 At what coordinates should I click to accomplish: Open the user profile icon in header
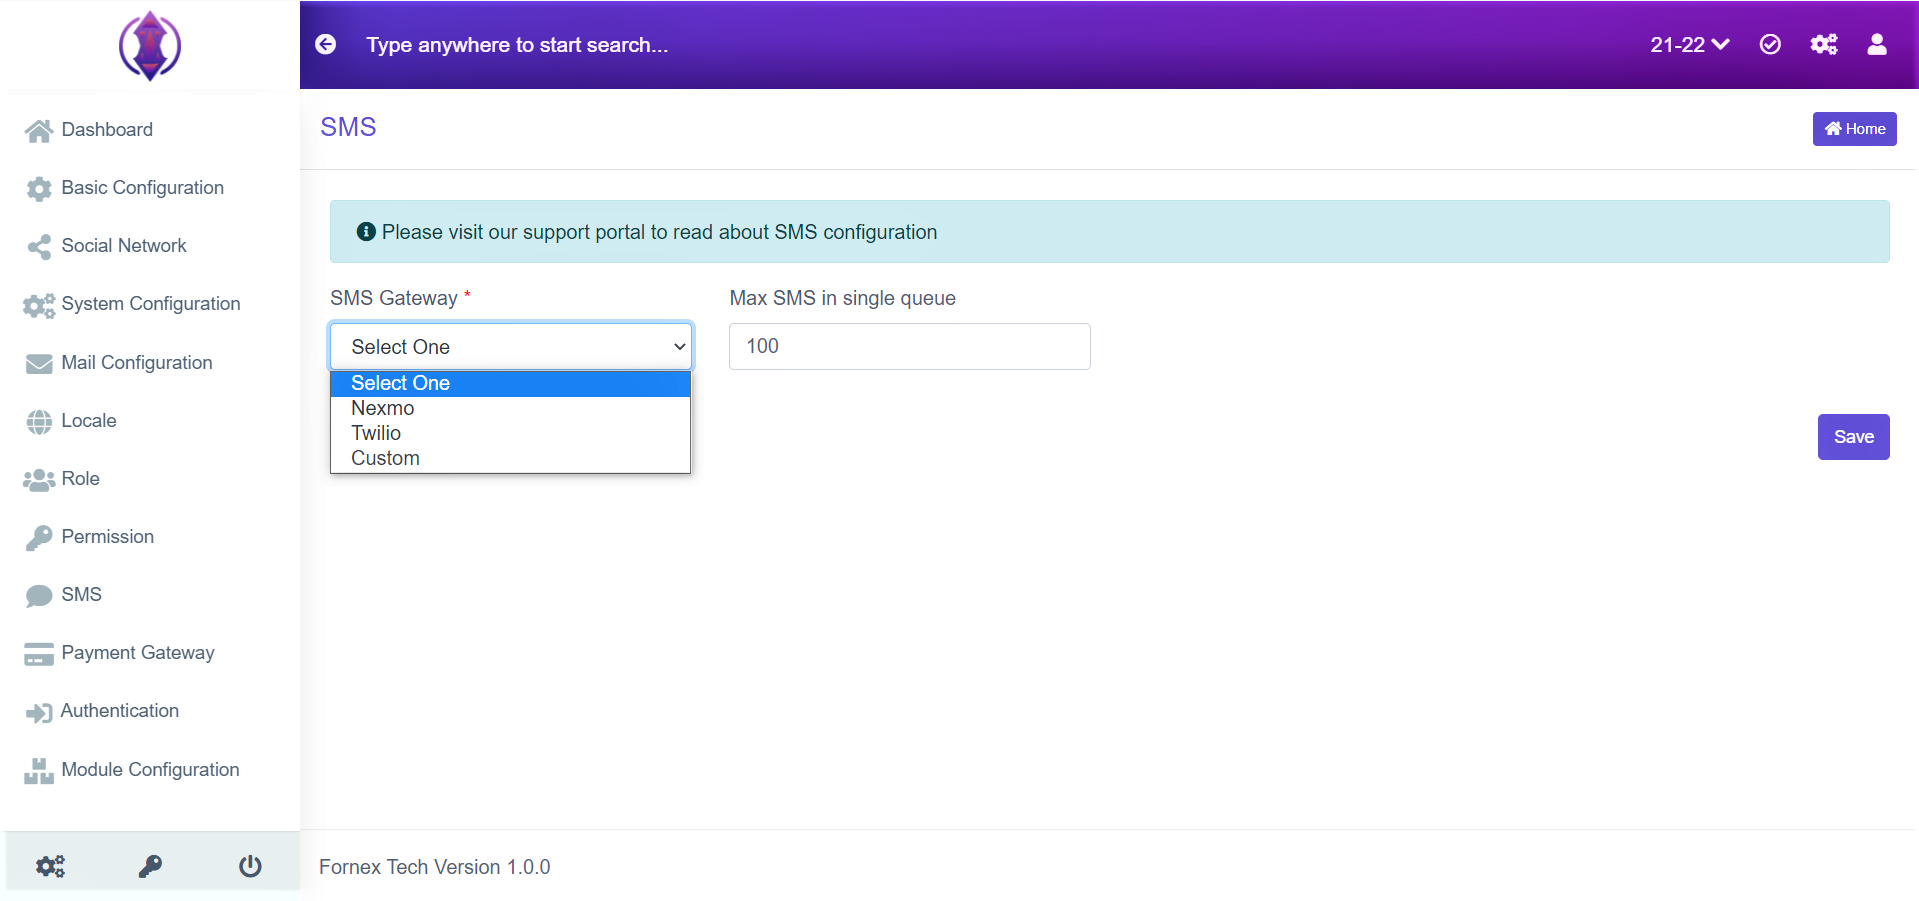1877,45
